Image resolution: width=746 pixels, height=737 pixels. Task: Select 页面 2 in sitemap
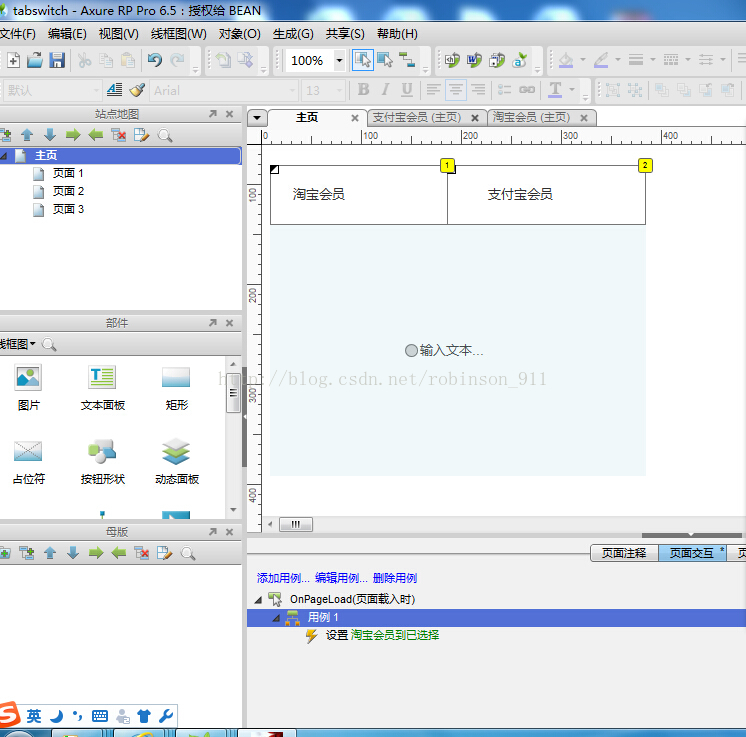click(68, 191)
